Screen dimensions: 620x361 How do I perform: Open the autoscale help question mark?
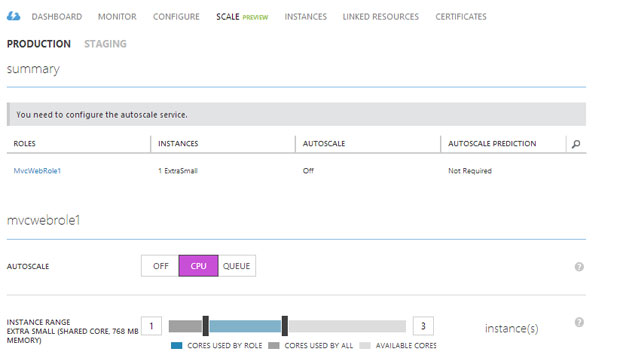pos(579,267)
